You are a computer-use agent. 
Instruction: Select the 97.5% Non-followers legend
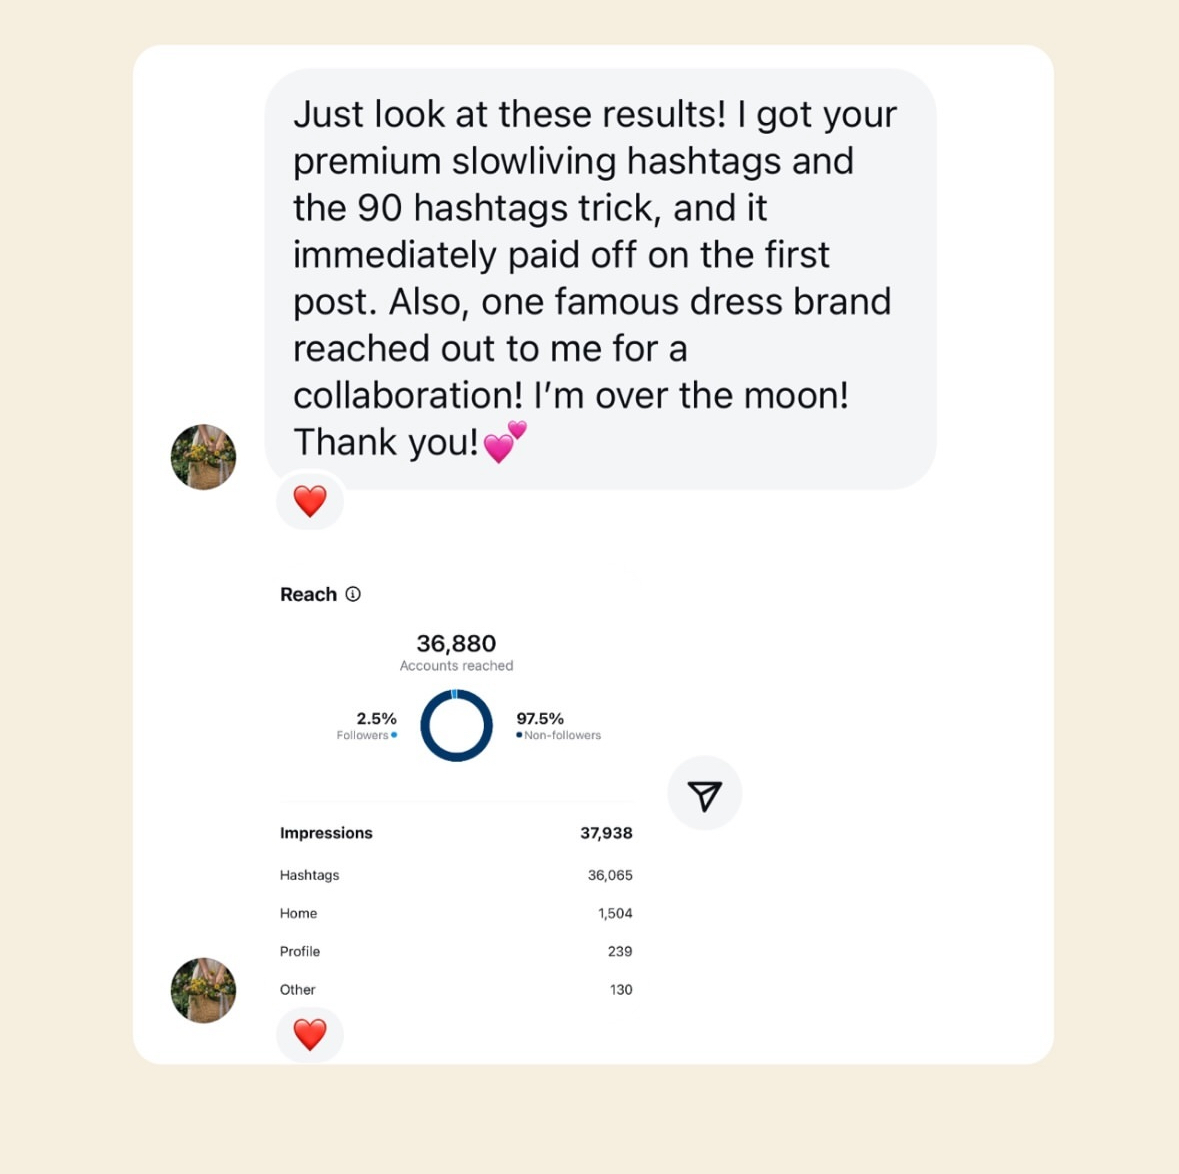[557, 725]
